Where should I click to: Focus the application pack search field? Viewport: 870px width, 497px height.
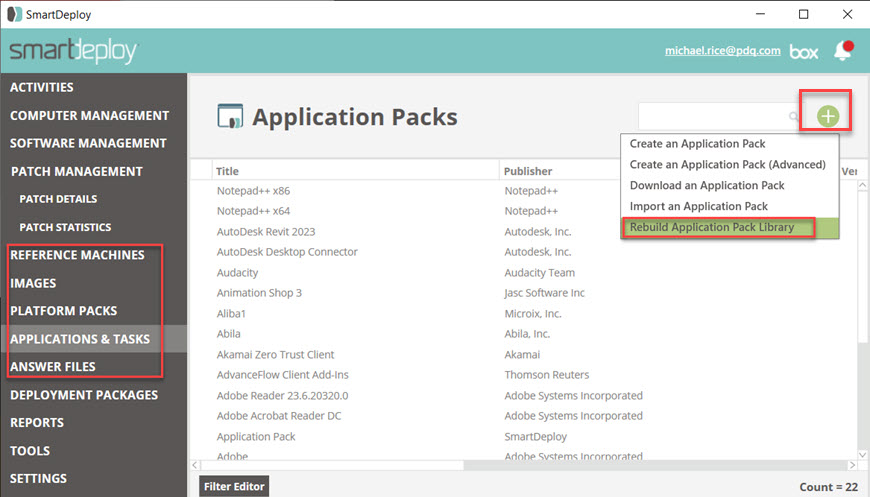pyautogui.click(x=719, y=116)
